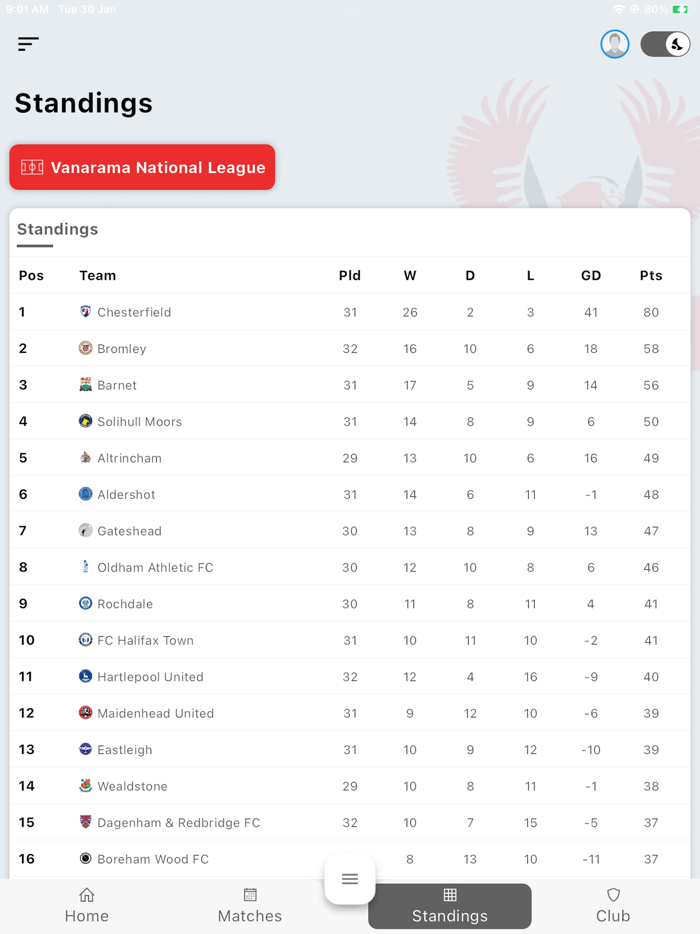The width and height of the screenshot is (700, 934).
Task: Click the Oldham Athletic FC crest
Action: pyautogui.click(x=84, y=567)
